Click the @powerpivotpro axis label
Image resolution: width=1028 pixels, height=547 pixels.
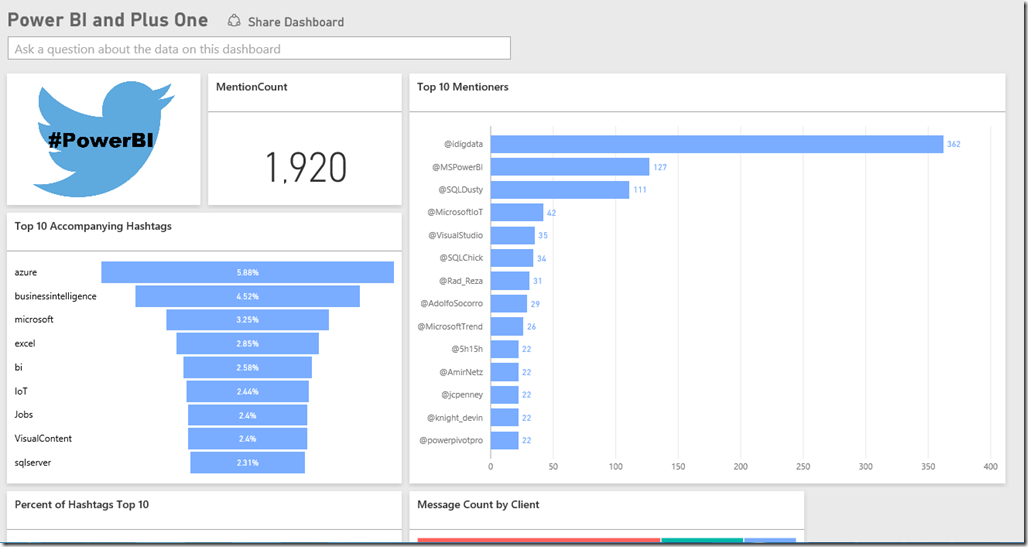pyautogui.click(x=451, y=441)
